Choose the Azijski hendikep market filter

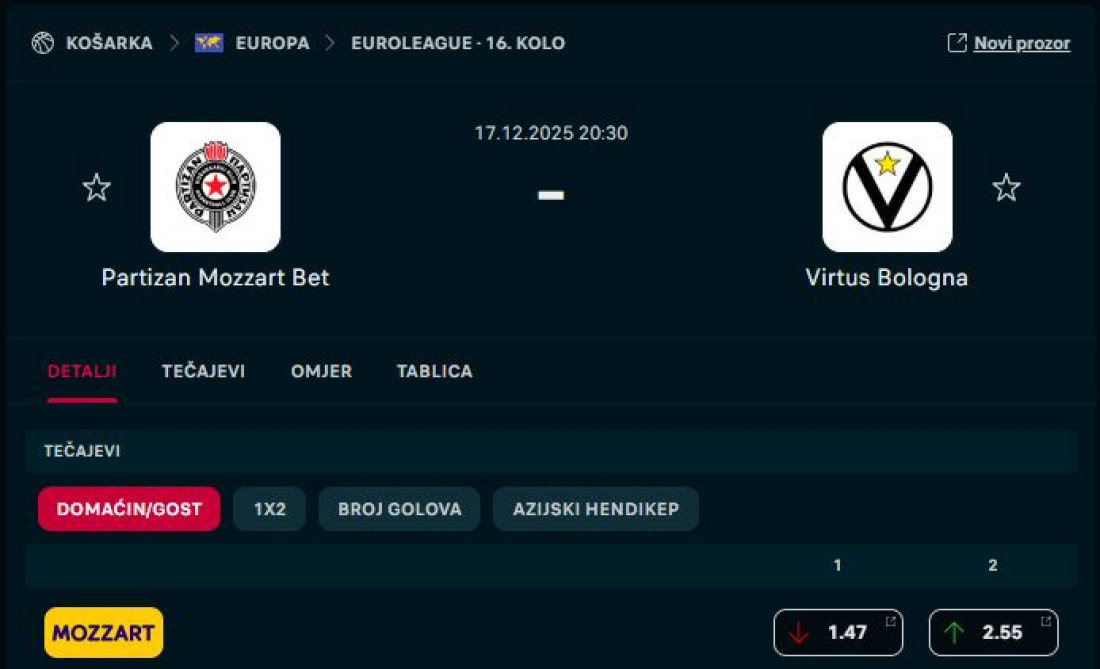coord(596,509)
